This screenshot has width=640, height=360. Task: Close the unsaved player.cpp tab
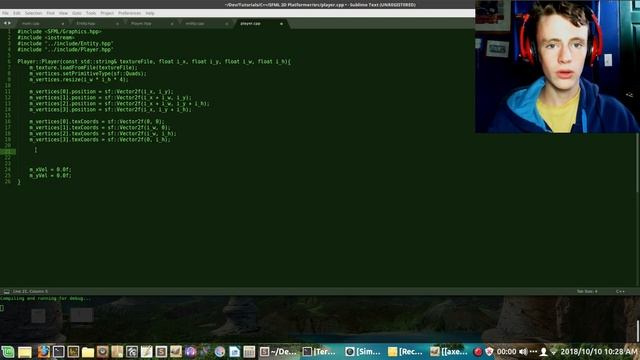point(281,24)
